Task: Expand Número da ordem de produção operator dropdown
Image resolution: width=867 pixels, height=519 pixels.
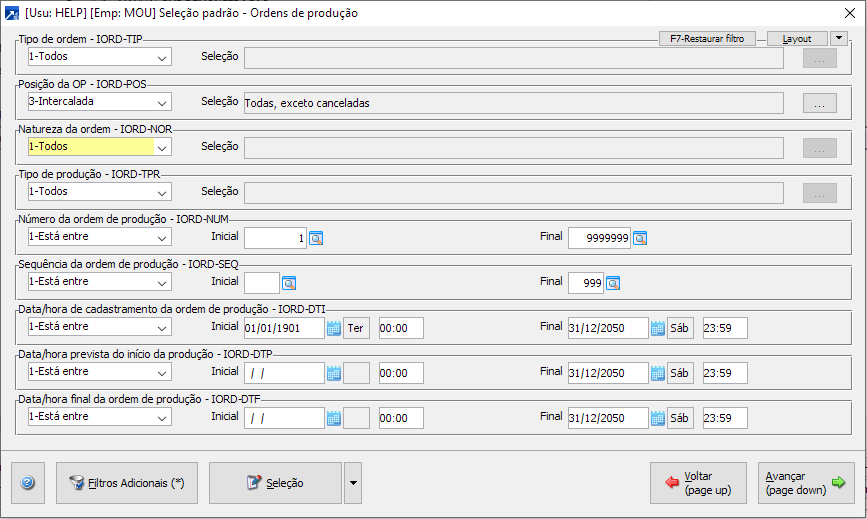Action: pyautogui.click(x=162, y=237)
